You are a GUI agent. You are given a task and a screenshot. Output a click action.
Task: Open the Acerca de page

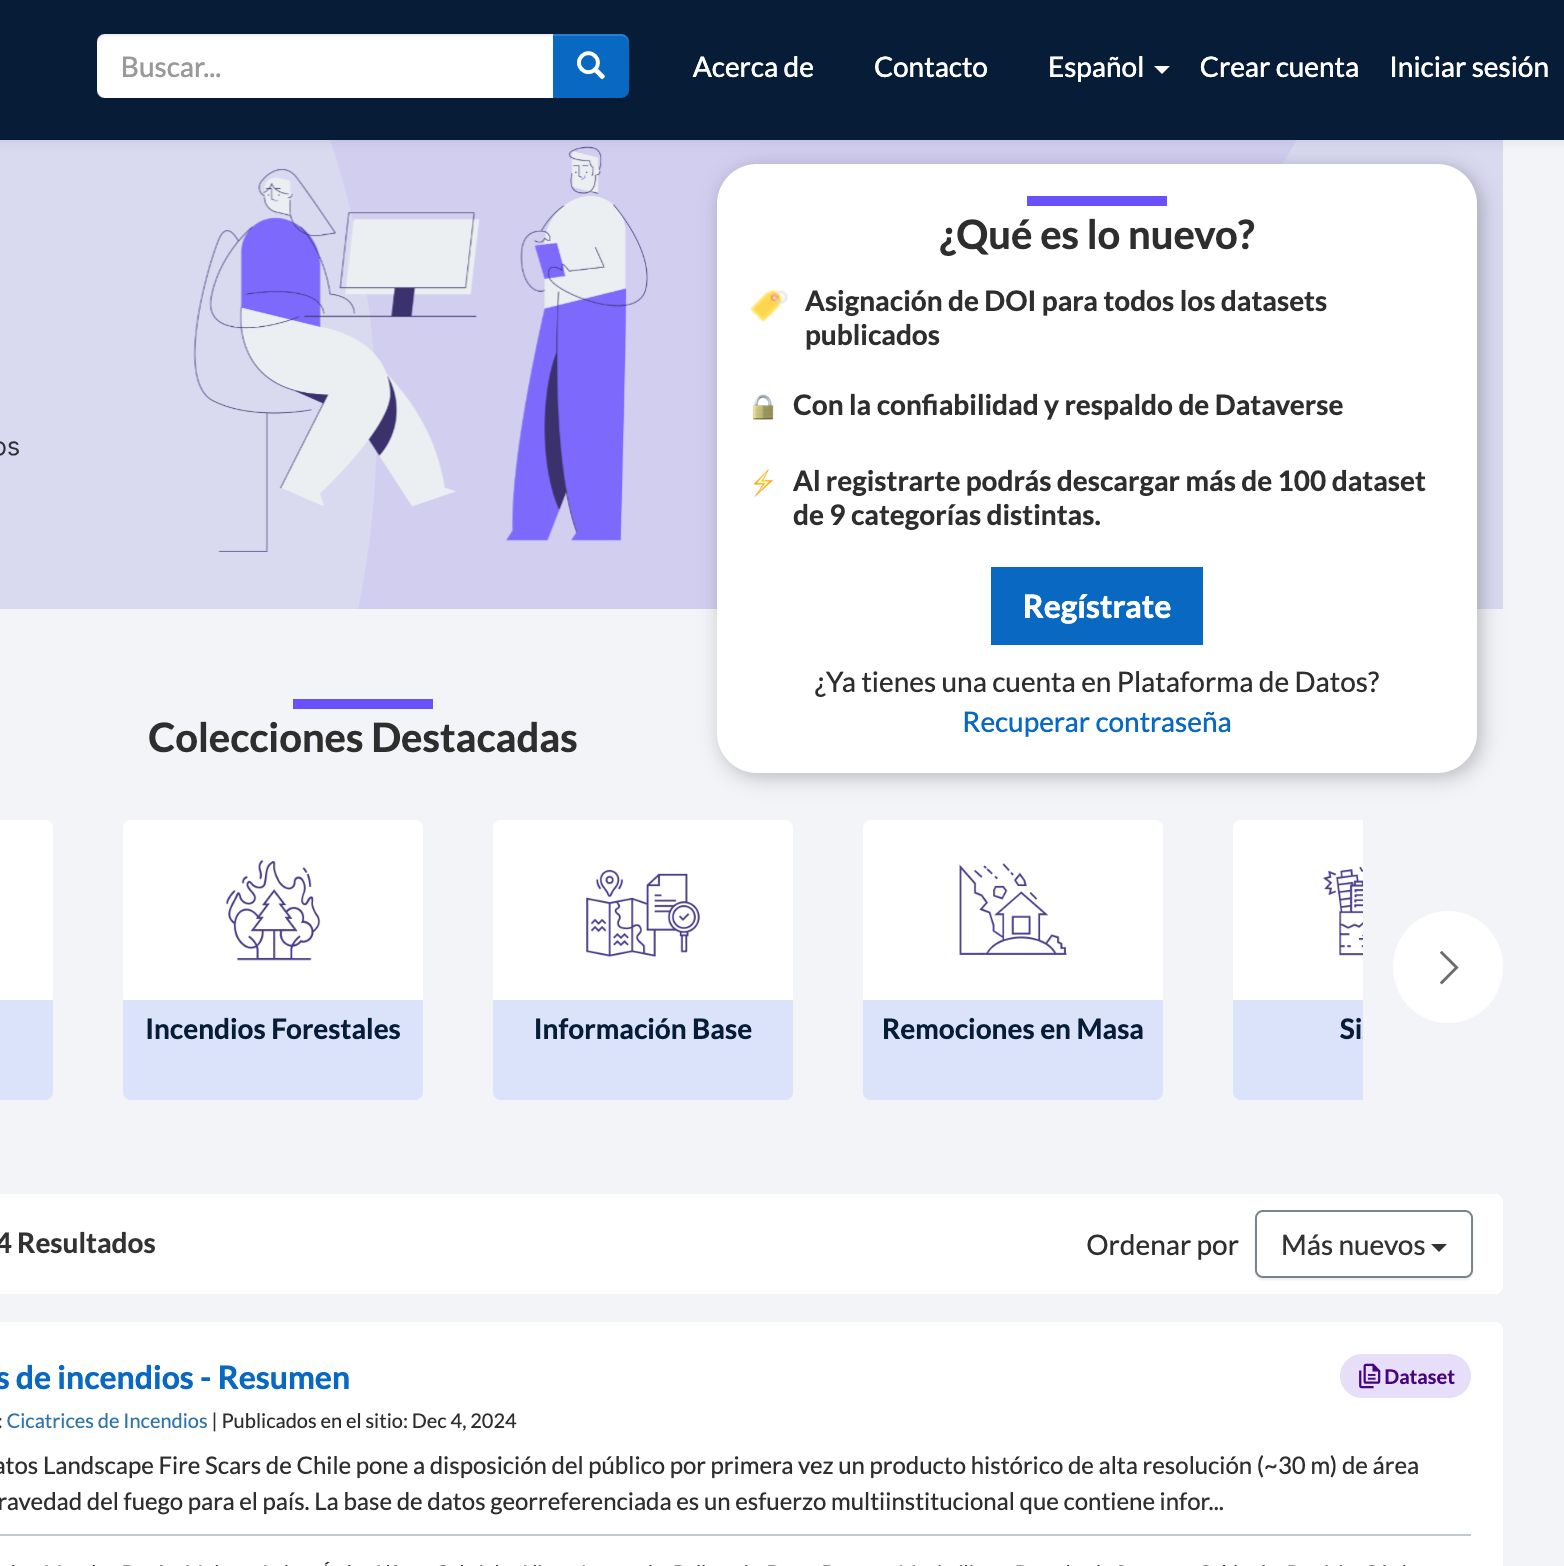click(x=753, y=67)
